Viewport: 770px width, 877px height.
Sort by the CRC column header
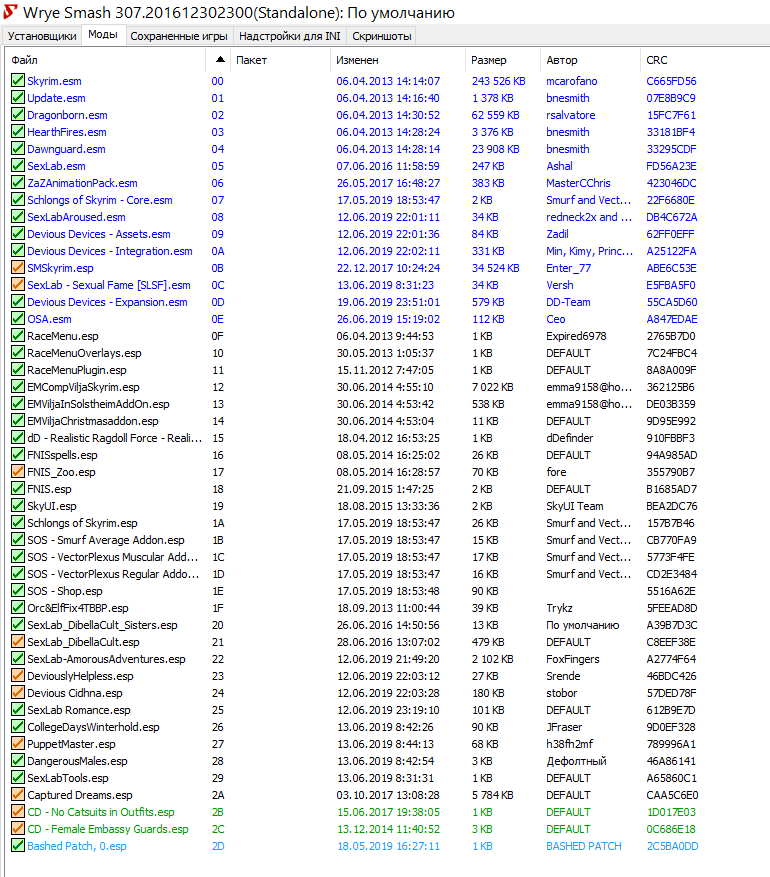(656, 60)
